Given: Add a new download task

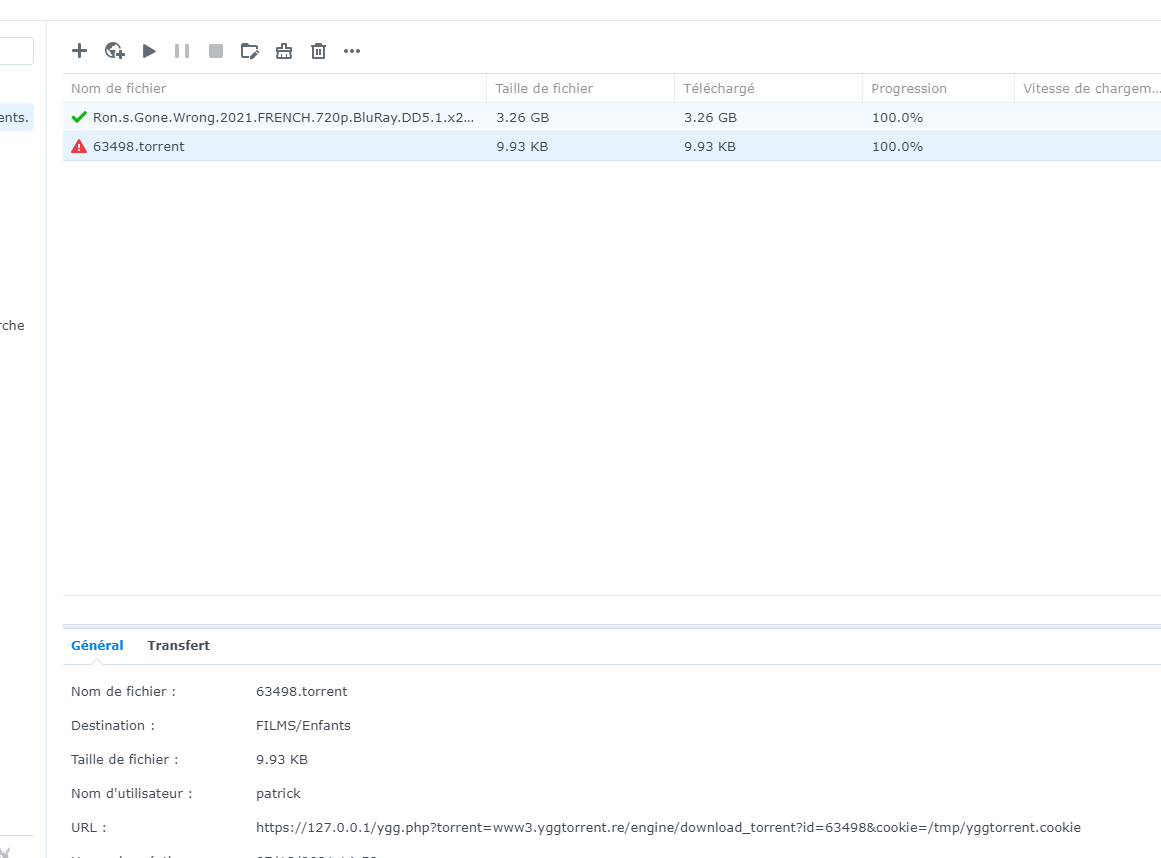Looking at the screenshot, I should pyautogui.click(x=79, y=50).
